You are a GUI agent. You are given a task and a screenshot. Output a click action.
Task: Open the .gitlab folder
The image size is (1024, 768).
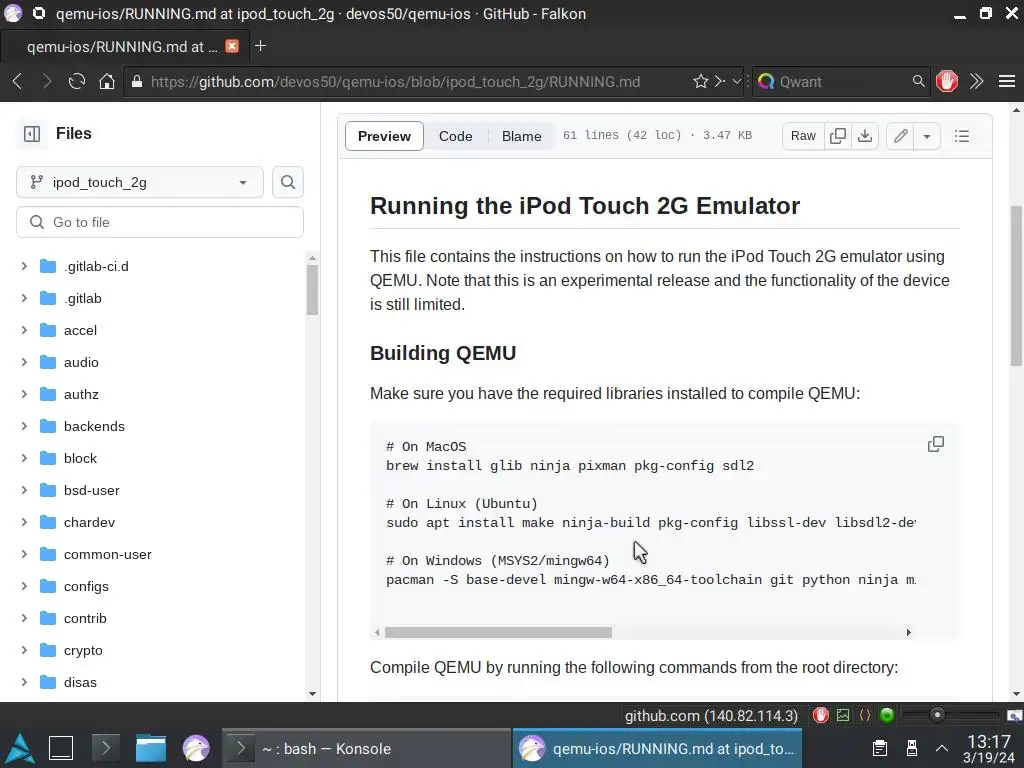[83, 298]
